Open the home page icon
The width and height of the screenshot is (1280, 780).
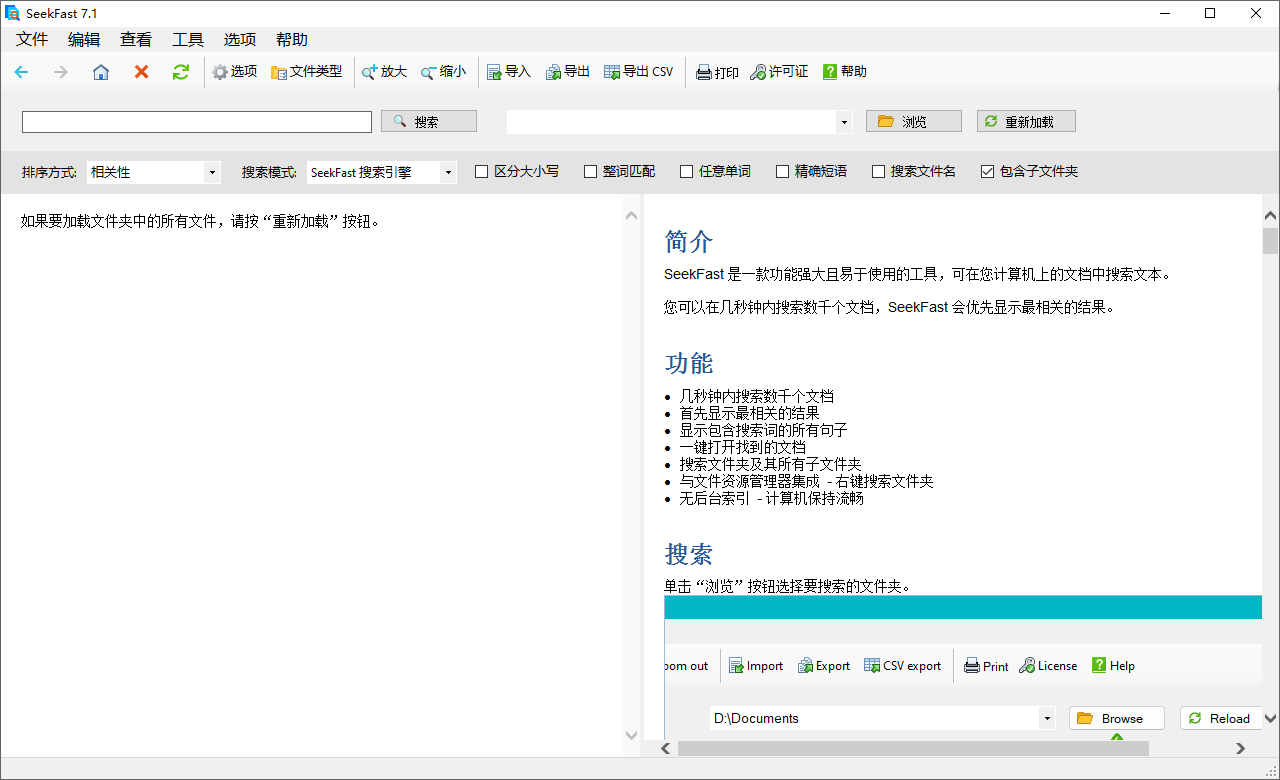tap(101, 72)
